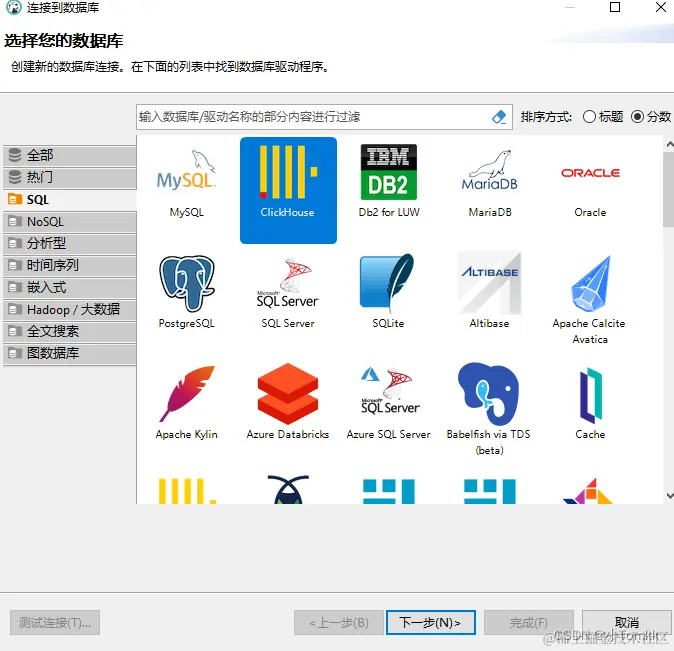Select the Altibase driver
The width and height of the screenshot is (674, 651).
(x=490, y=292)
